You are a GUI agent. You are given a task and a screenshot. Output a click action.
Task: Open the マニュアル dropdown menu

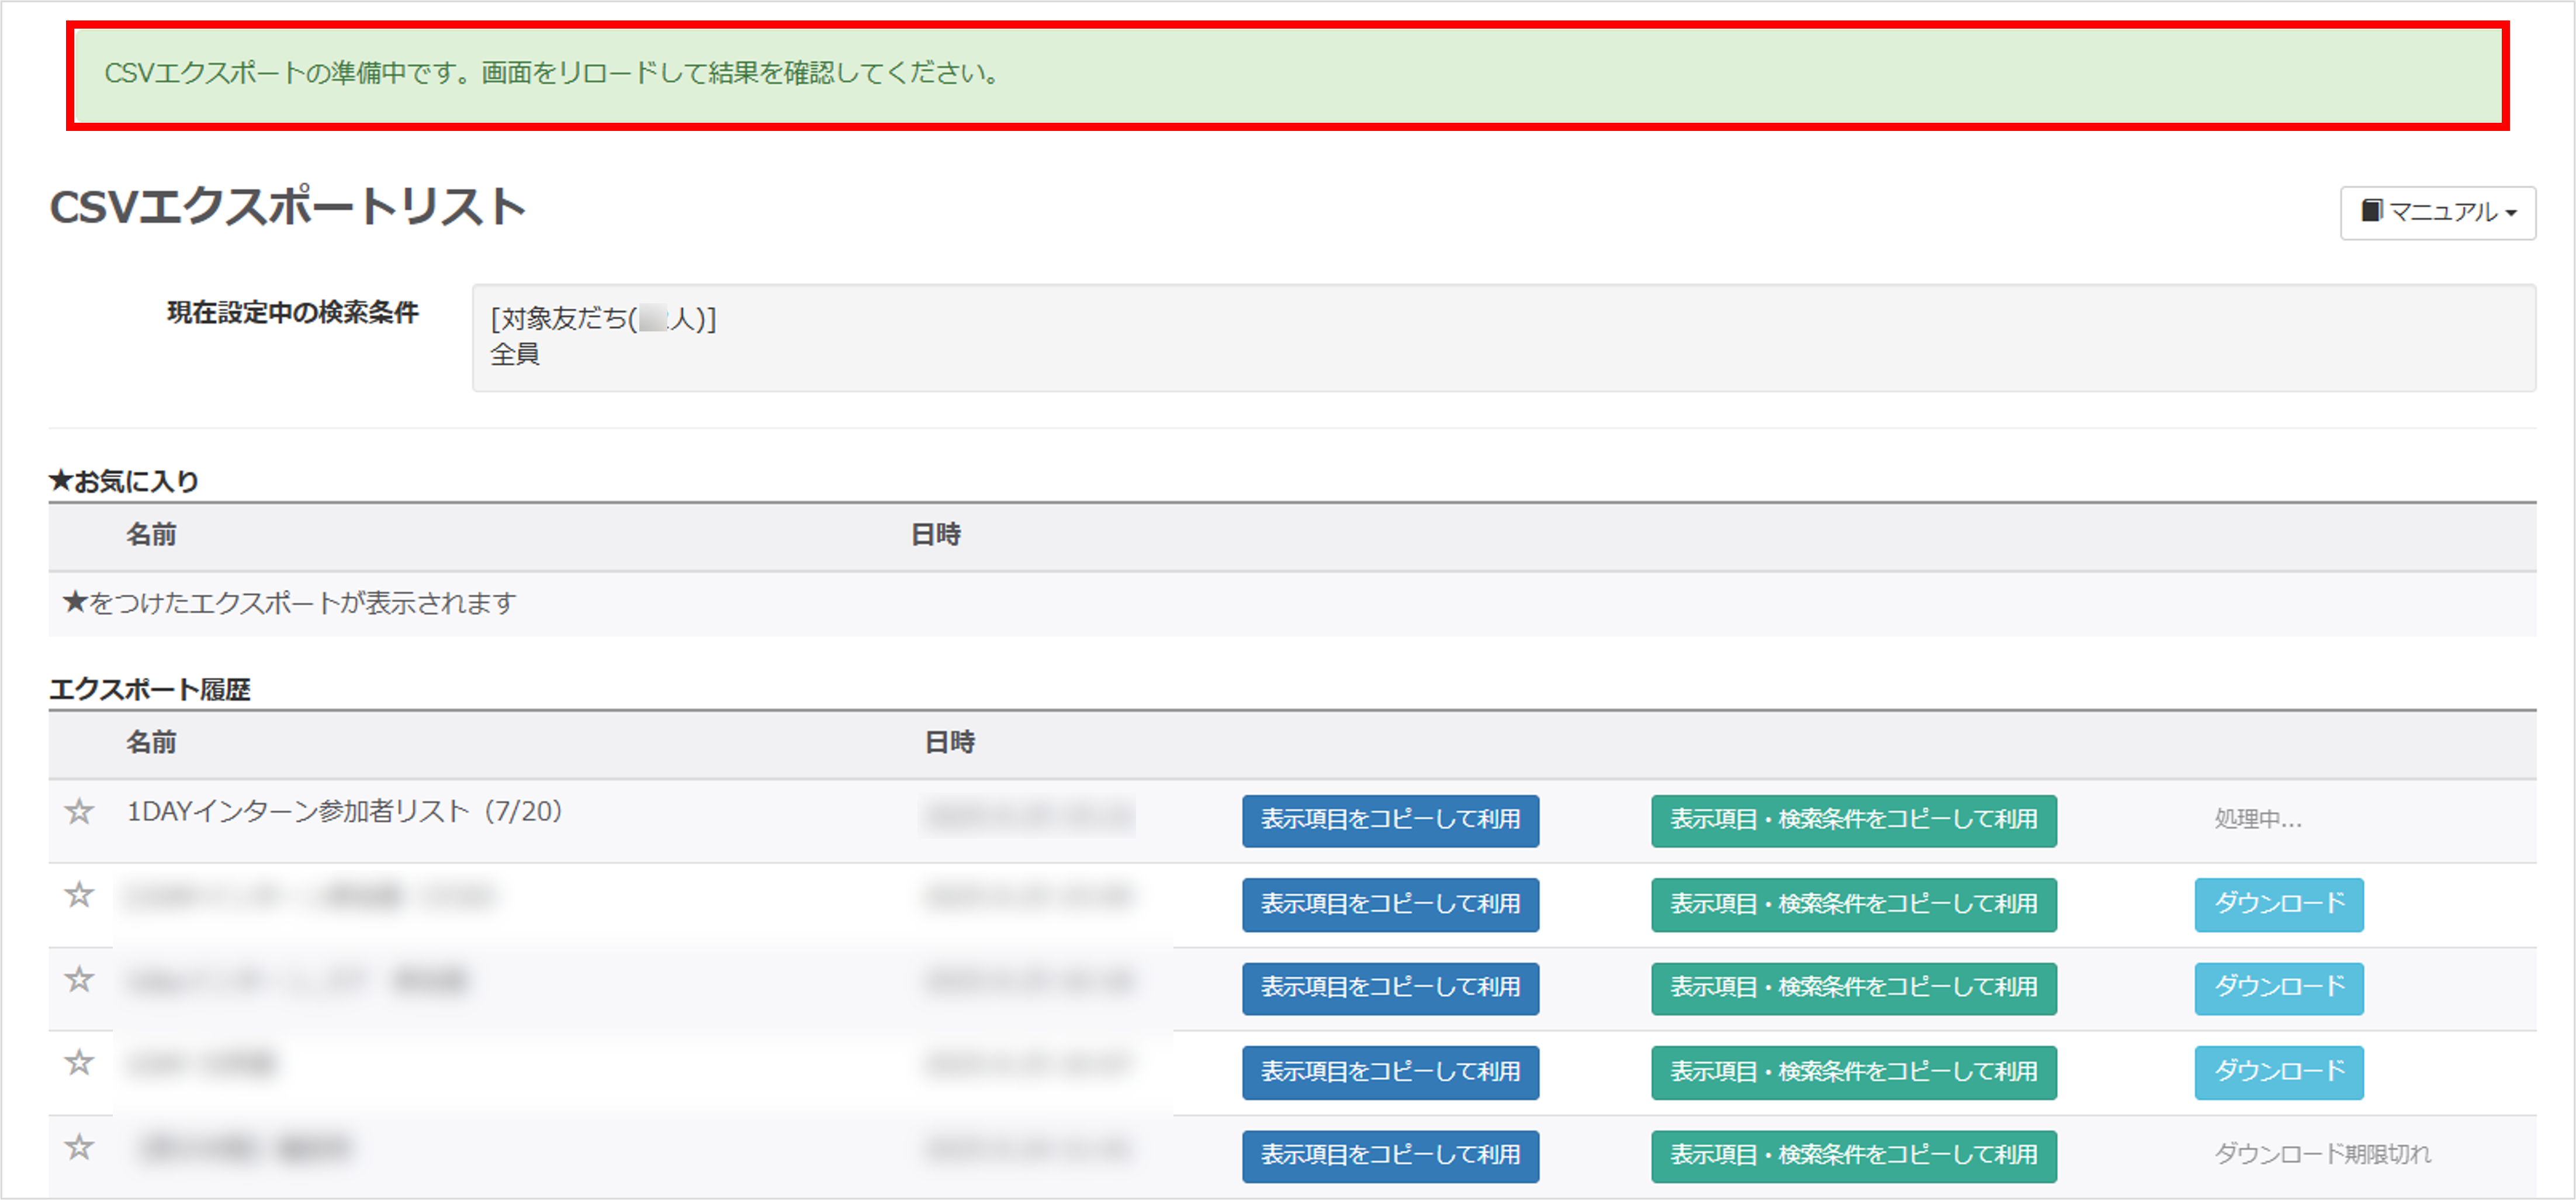2437,212
